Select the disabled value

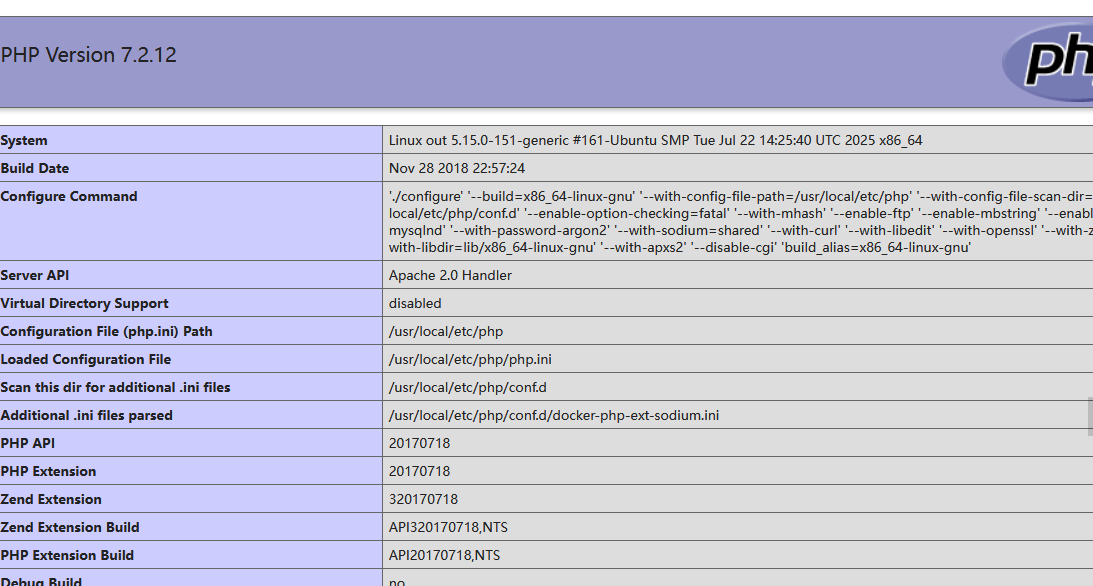[415, 303]
